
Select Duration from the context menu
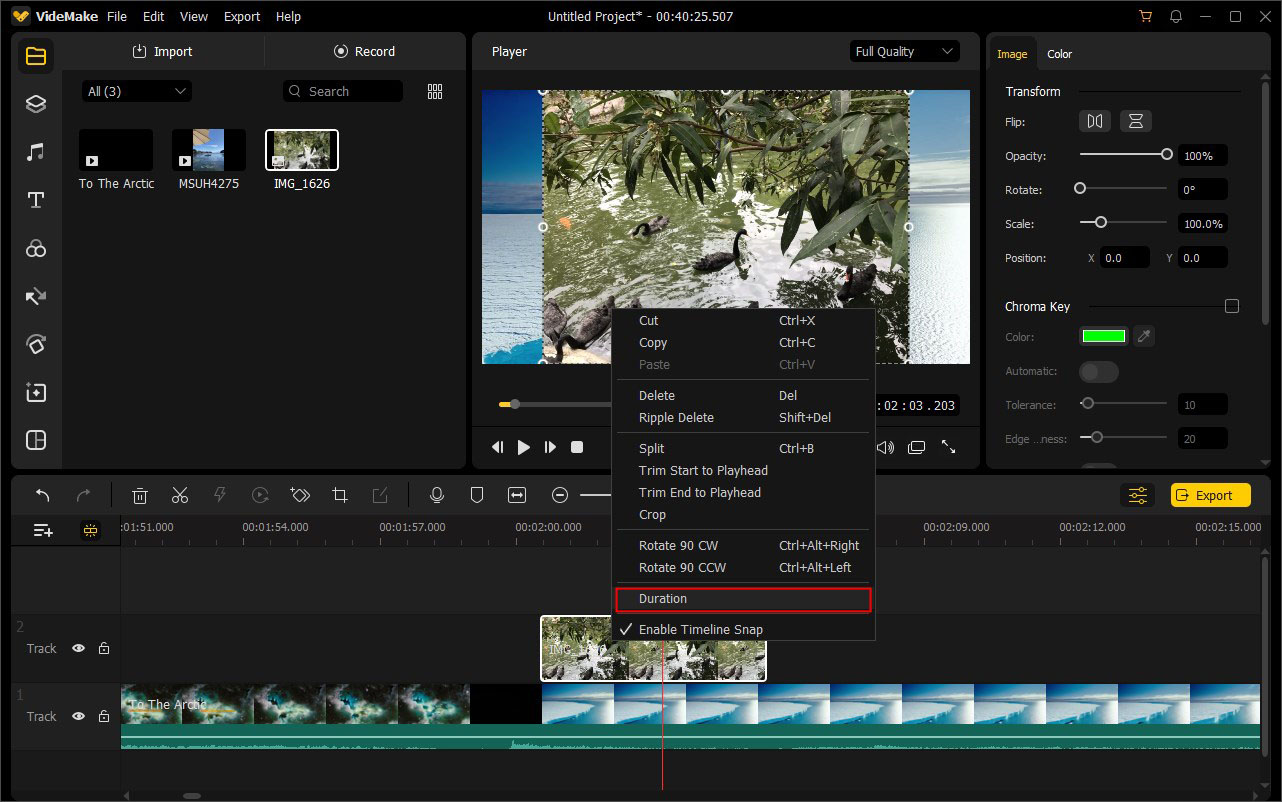(661, 598)
